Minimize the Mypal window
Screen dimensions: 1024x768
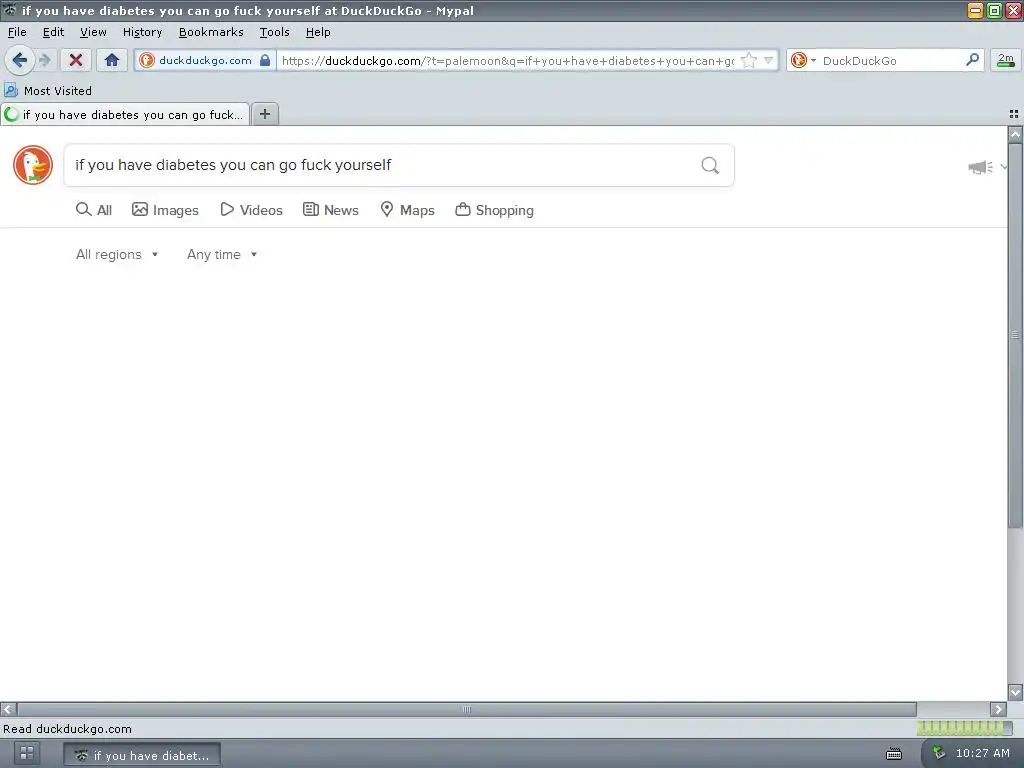[x=975, y=10]
